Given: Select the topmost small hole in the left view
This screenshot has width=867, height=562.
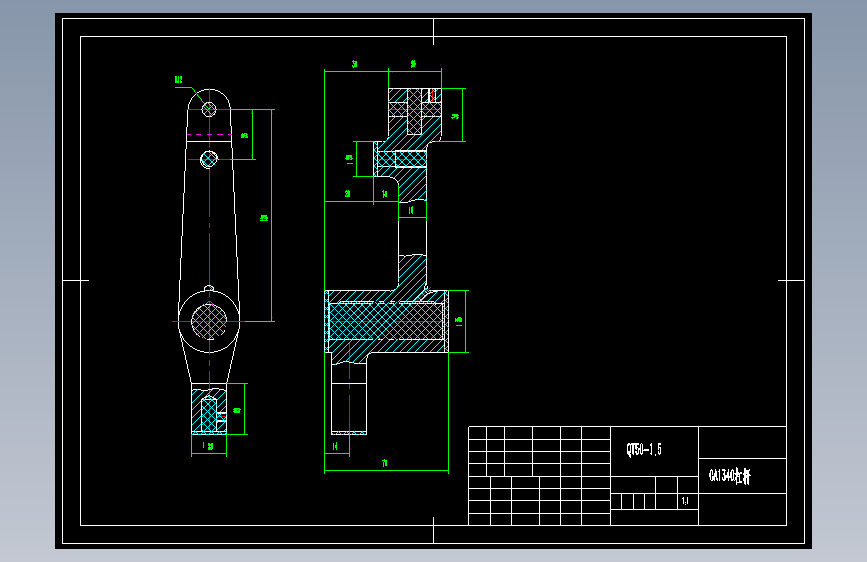Looking at the screenshot, I should click(x=209, y=109).
